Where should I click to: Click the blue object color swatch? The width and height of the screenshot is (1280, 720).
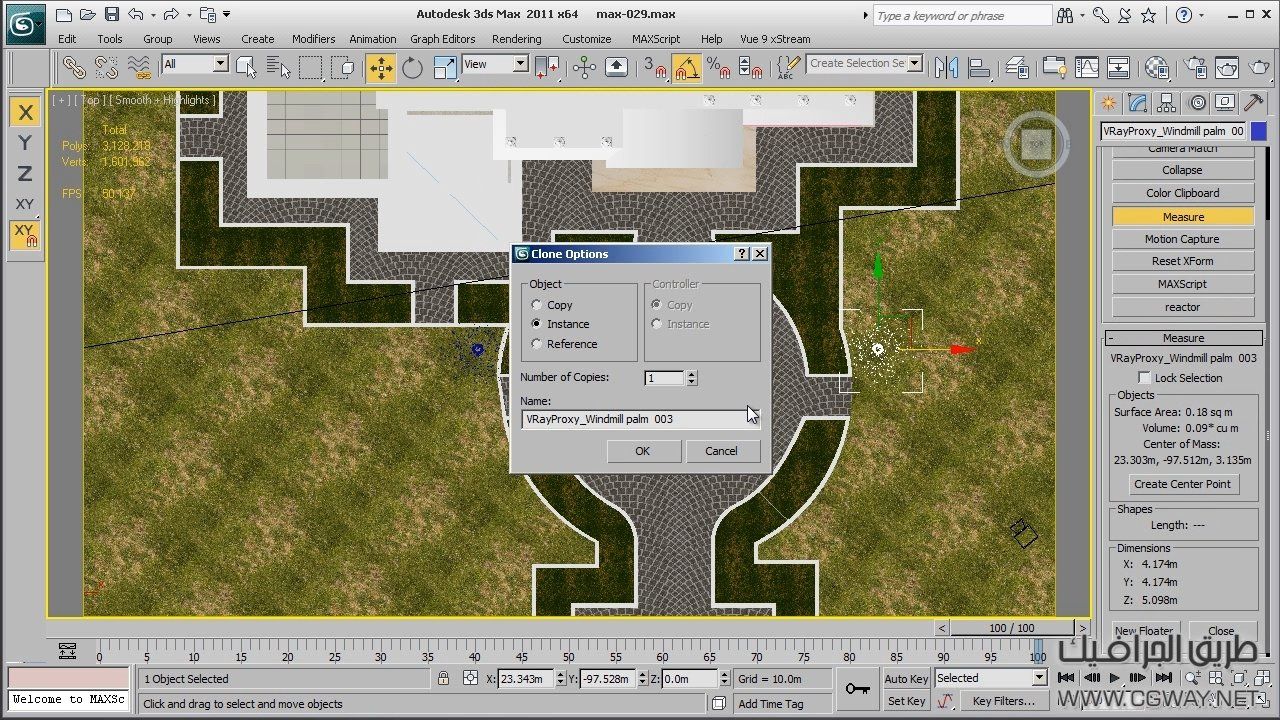(x=1258, y=131)
